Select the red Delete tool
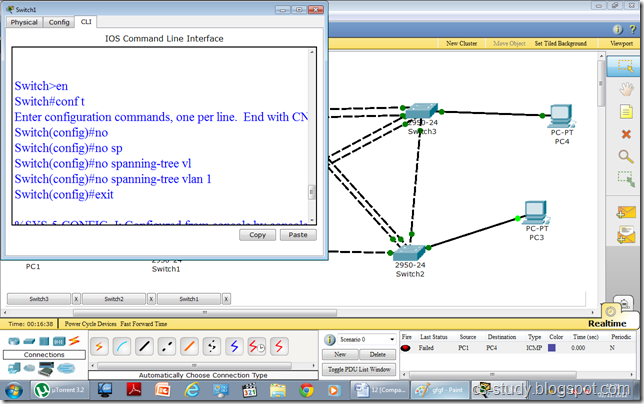The width and height of the screenshot is (644, 404). 626,133
